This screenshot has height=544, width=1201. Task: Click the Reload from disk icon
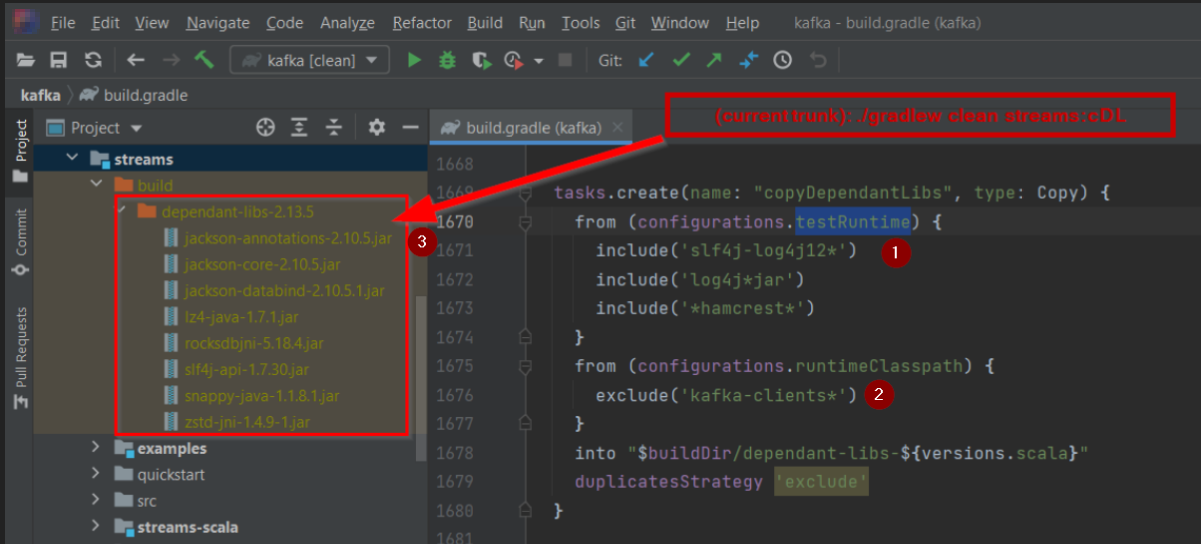click(92, 60)
